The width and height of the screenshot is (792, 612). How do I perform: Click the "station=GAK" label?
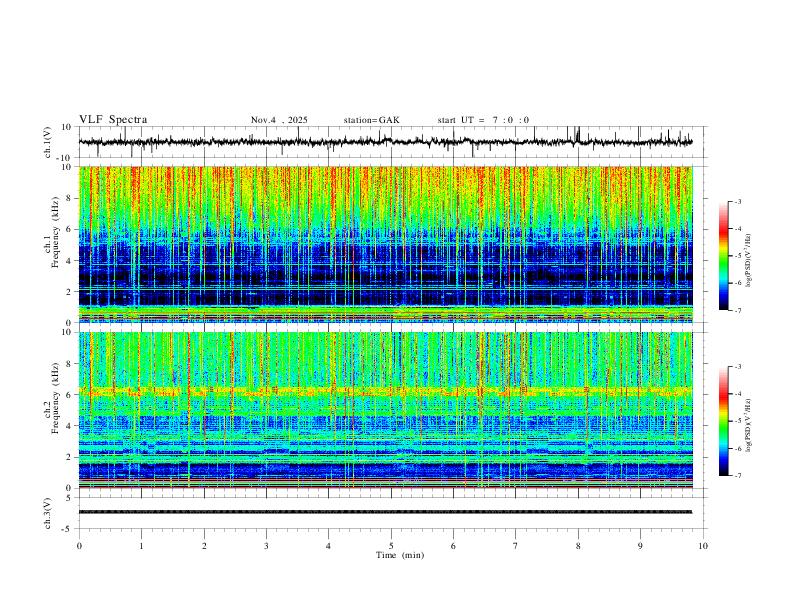(x=372, y=120)
